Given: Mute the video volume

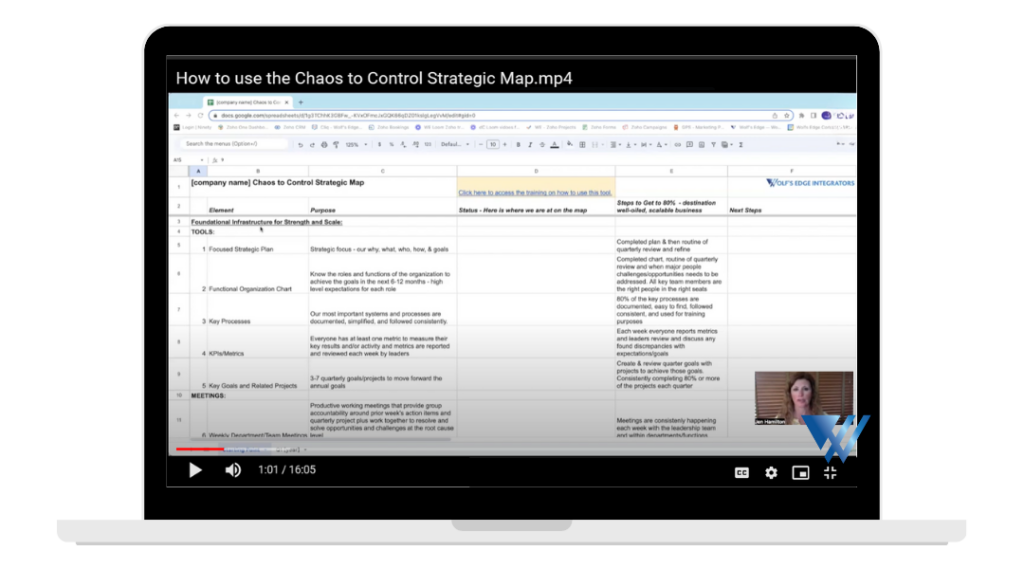Looking at the screenshot, I should coord(233,470).
